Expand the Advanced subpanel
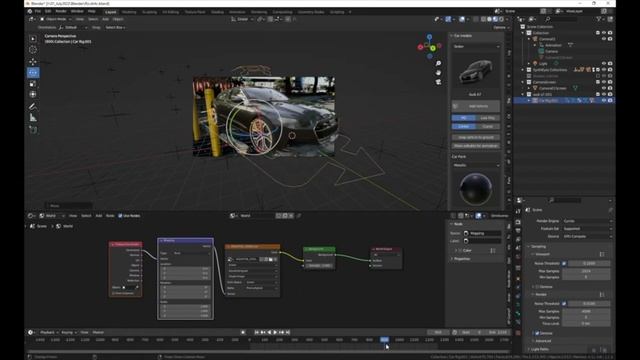Image resolution: width=640 pixels, height=360 pixels. click(x=543, y=341)
